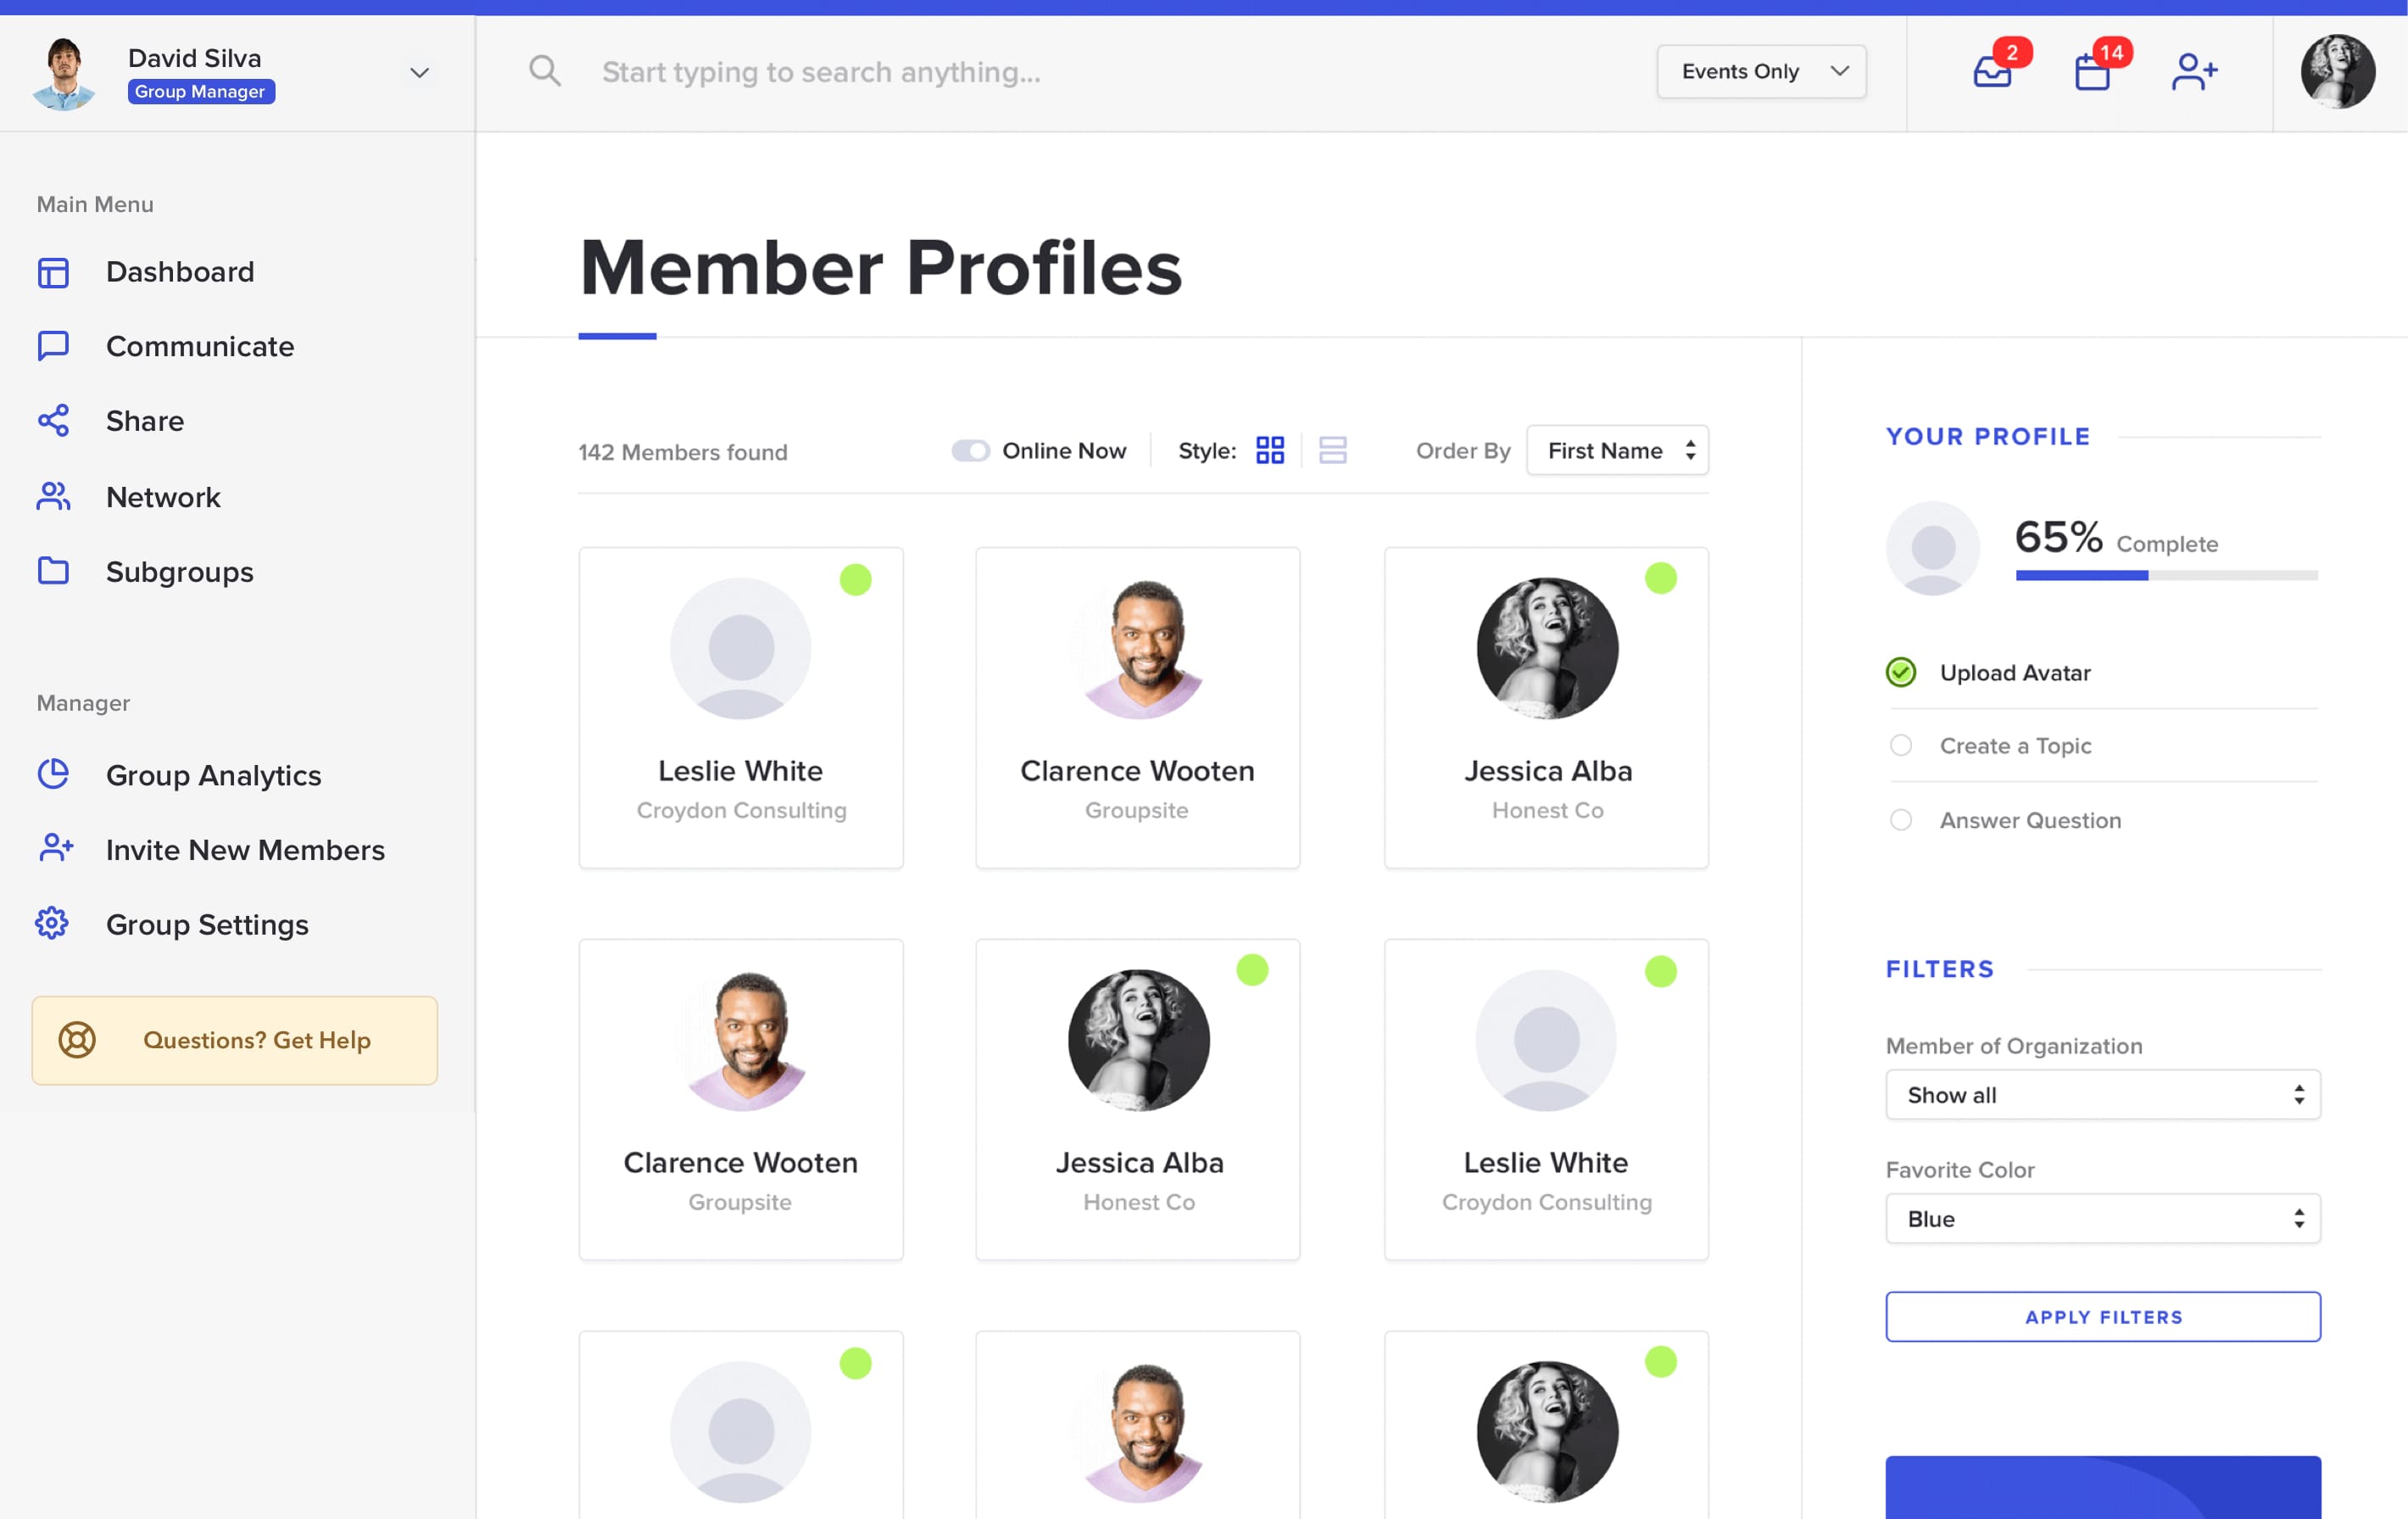This screenshot has width=2408, height=1519.
Task: Click the Upload Avatar label
Action: coord(2015,673)
